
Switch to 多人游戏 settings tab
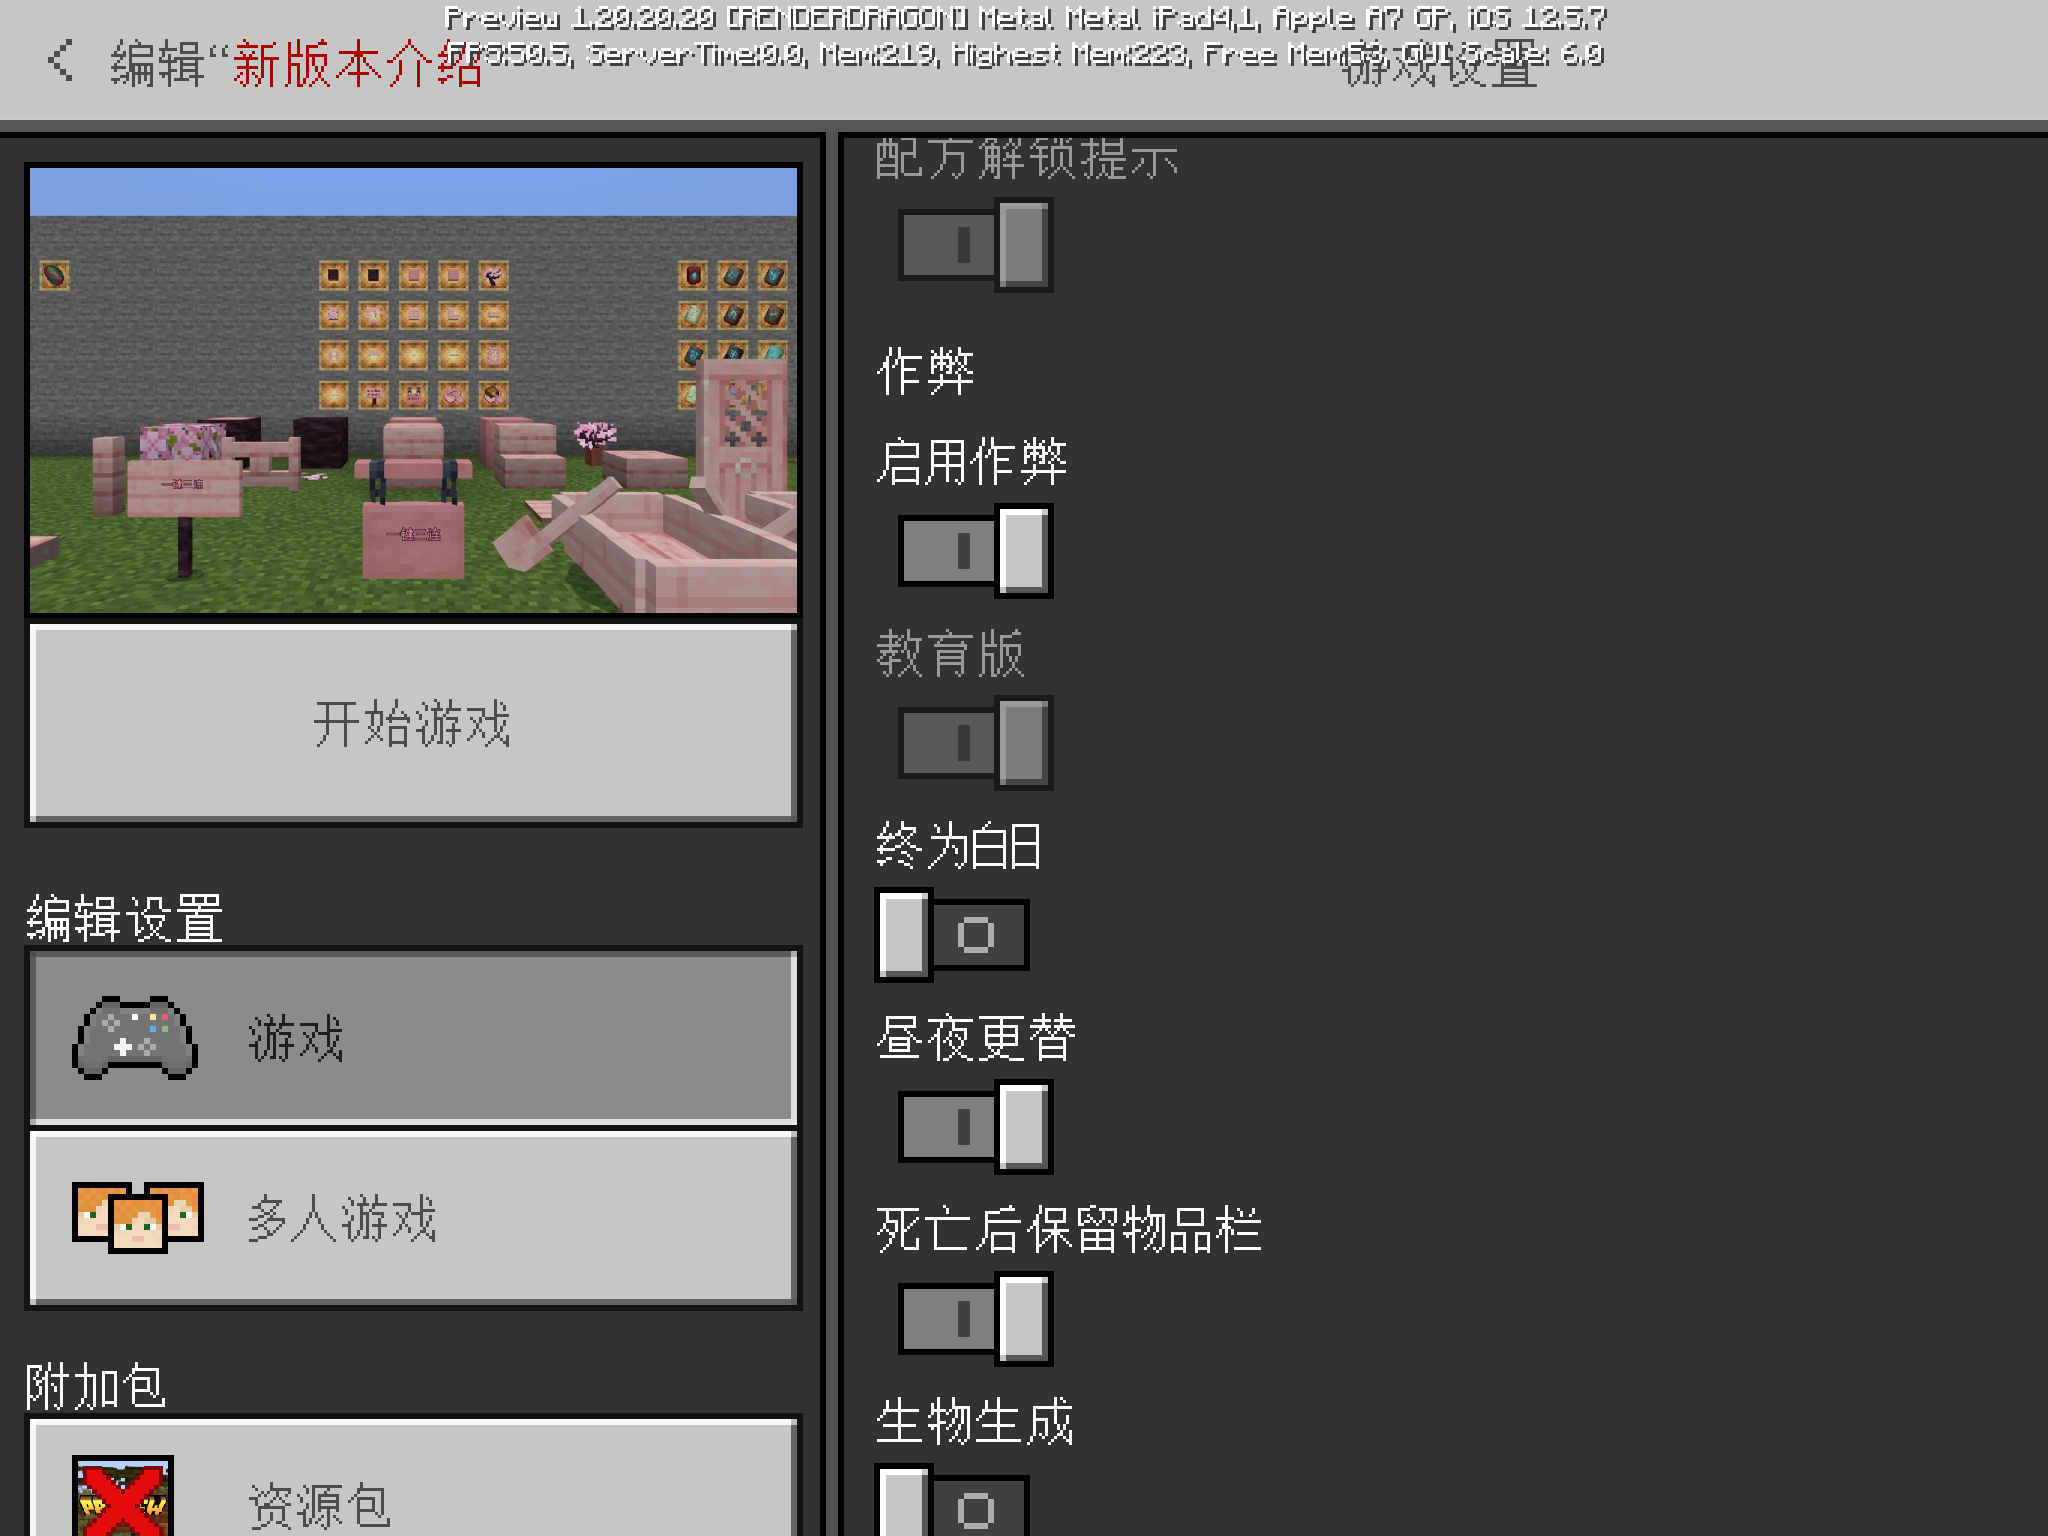(413, 1218)
